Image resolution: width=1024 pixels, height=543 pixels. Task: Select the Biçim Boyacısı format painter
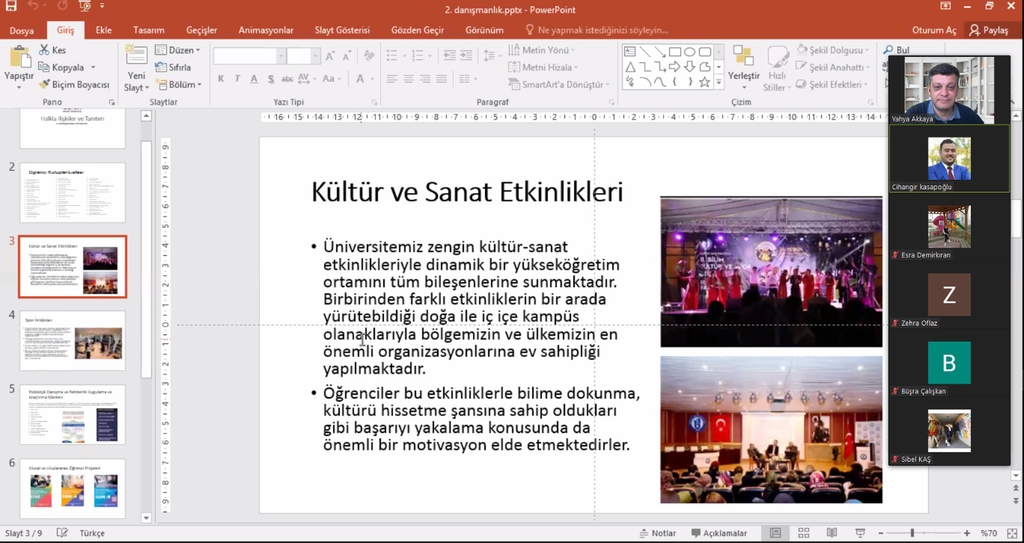point(74,85)
